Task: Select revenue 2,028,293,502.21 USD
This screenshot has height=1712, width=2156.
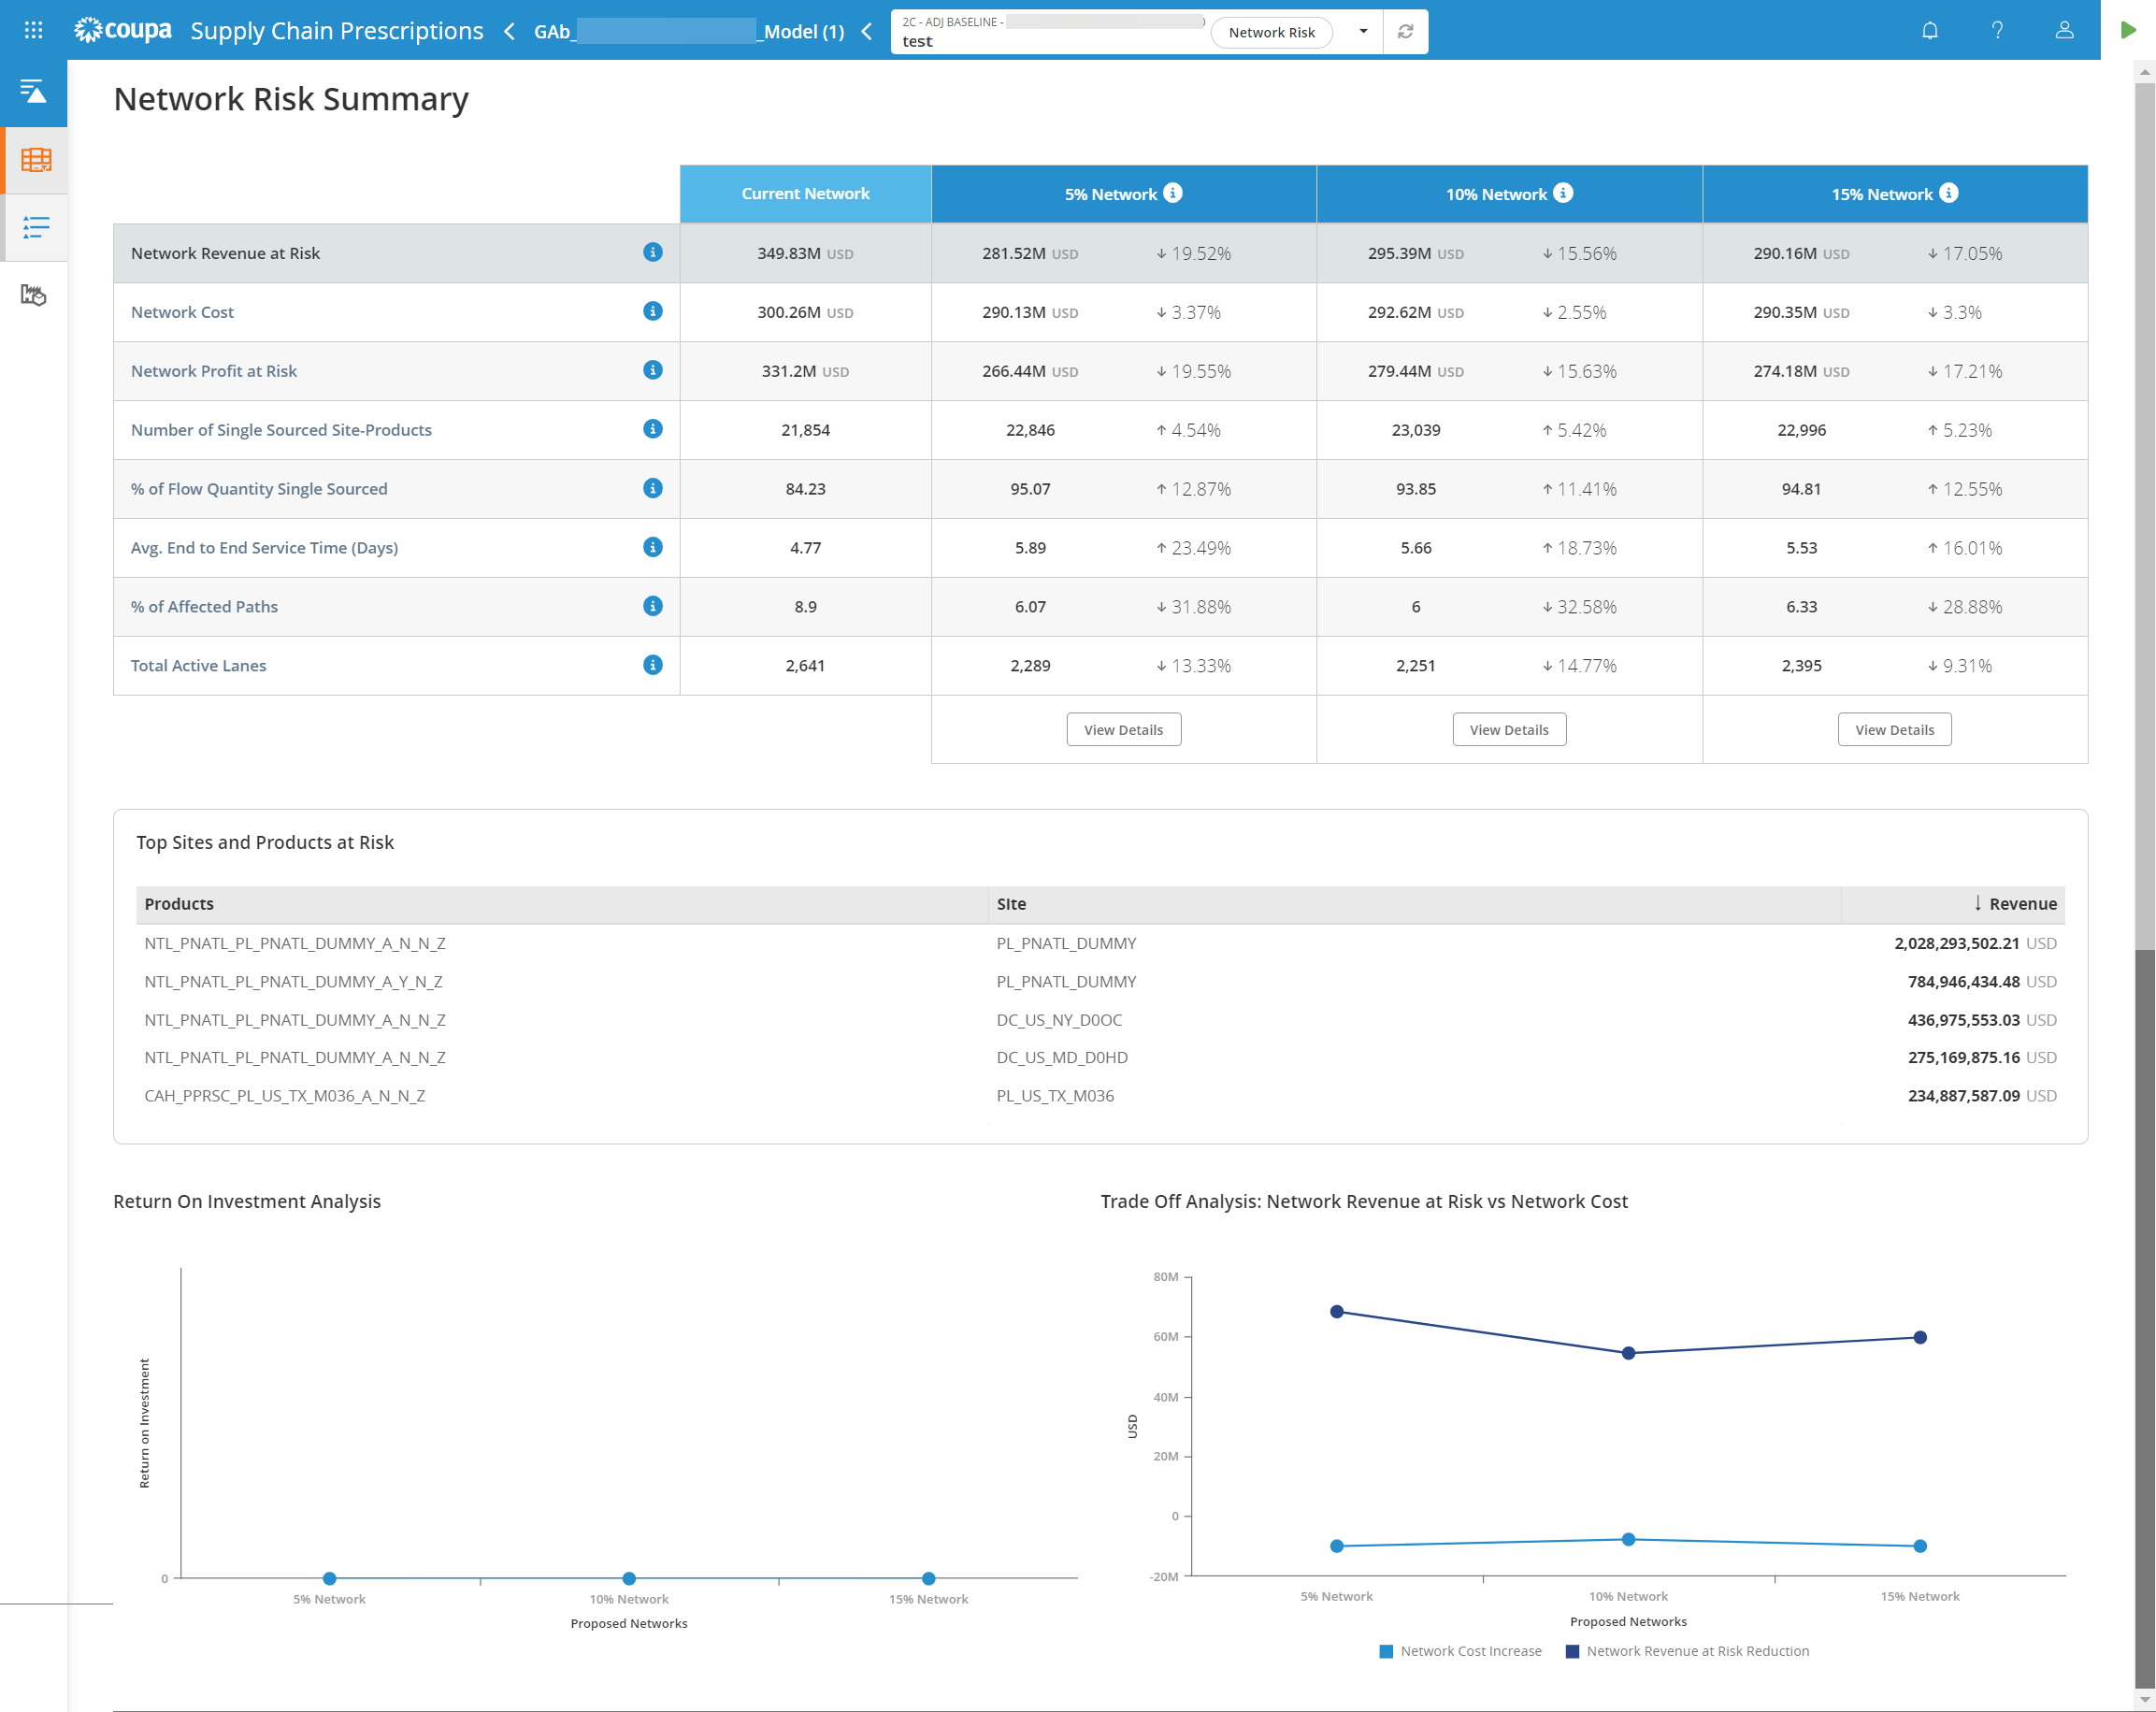Action: coord(1975,943)
